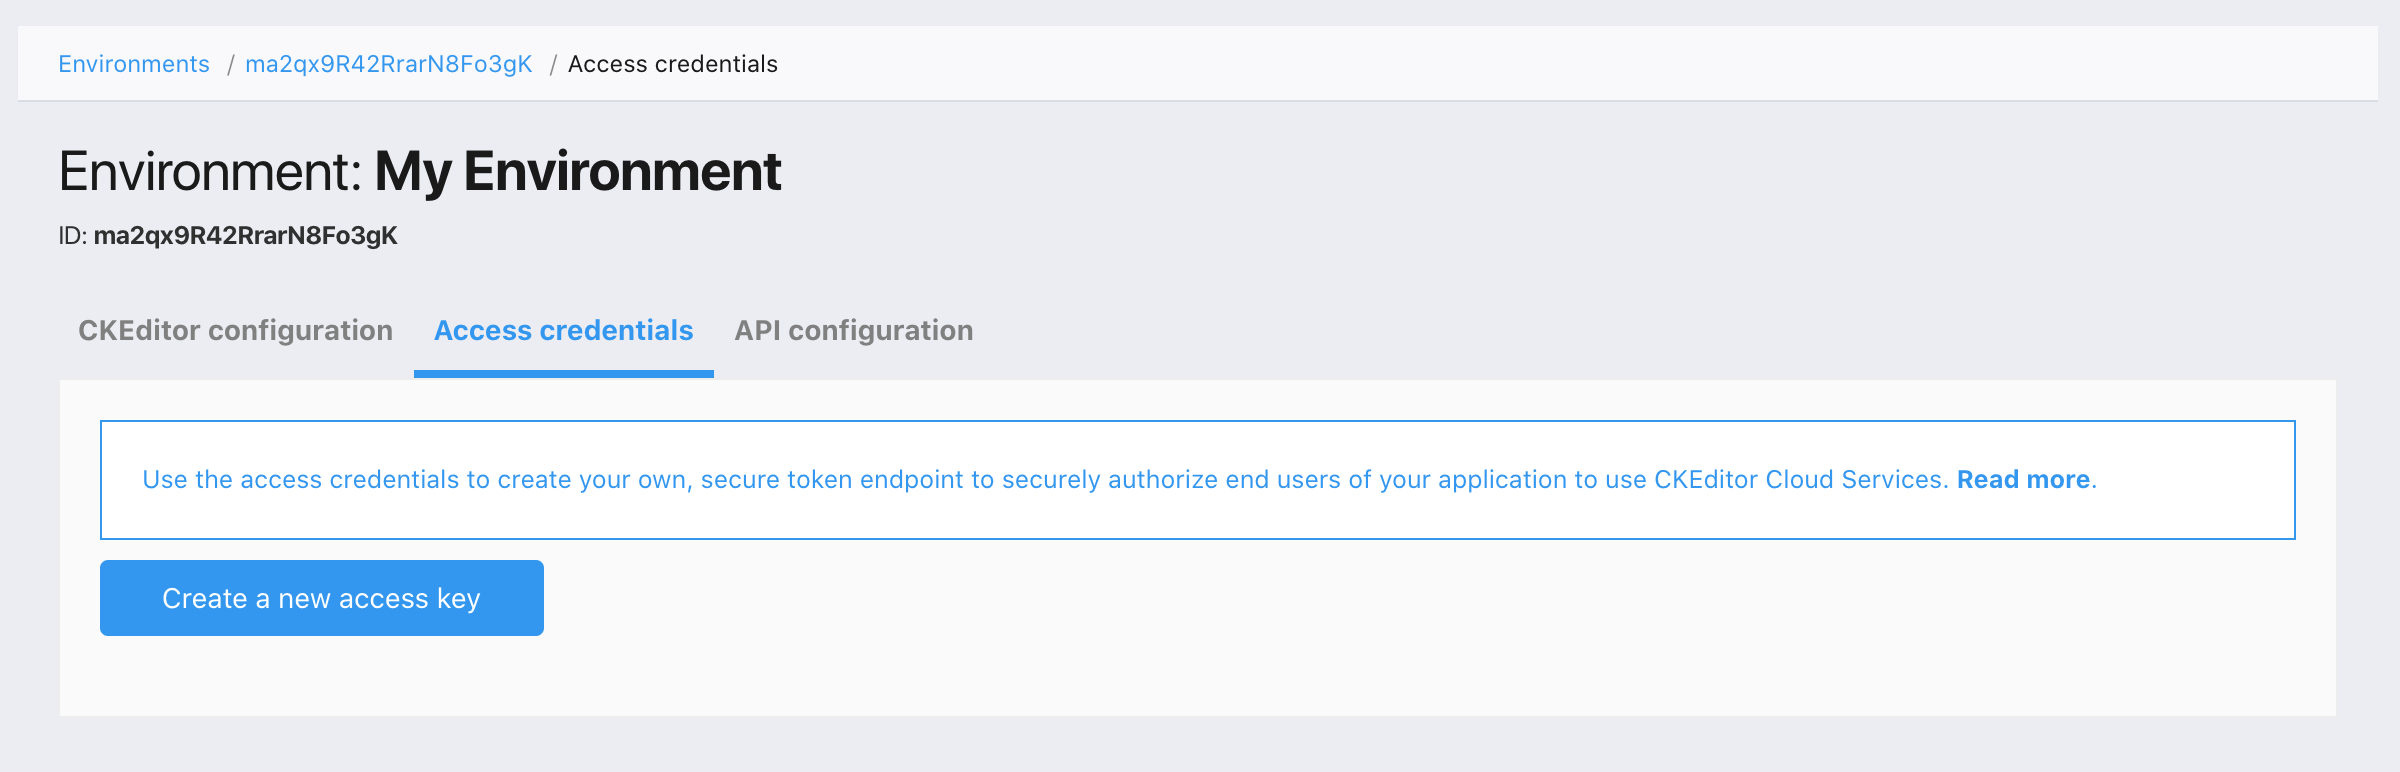Follow the Read more link
Viewport: 2400px width, 772px height.
(x=2022, y=480)
